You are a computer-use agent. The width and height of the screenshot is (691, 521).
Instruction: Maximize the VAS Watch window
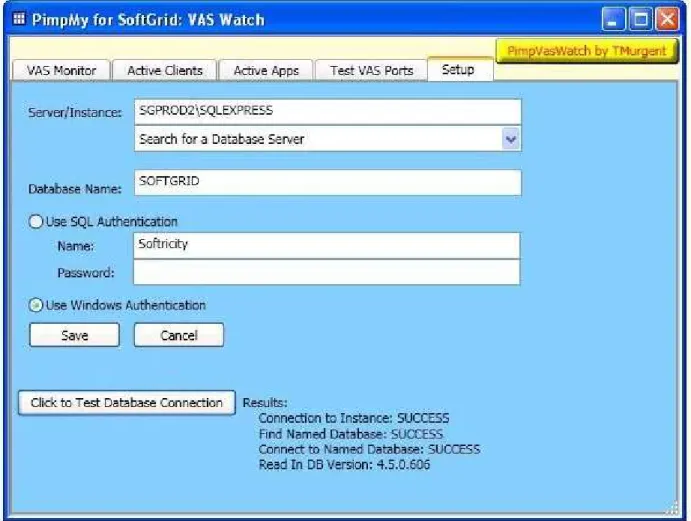pos(640,20)
